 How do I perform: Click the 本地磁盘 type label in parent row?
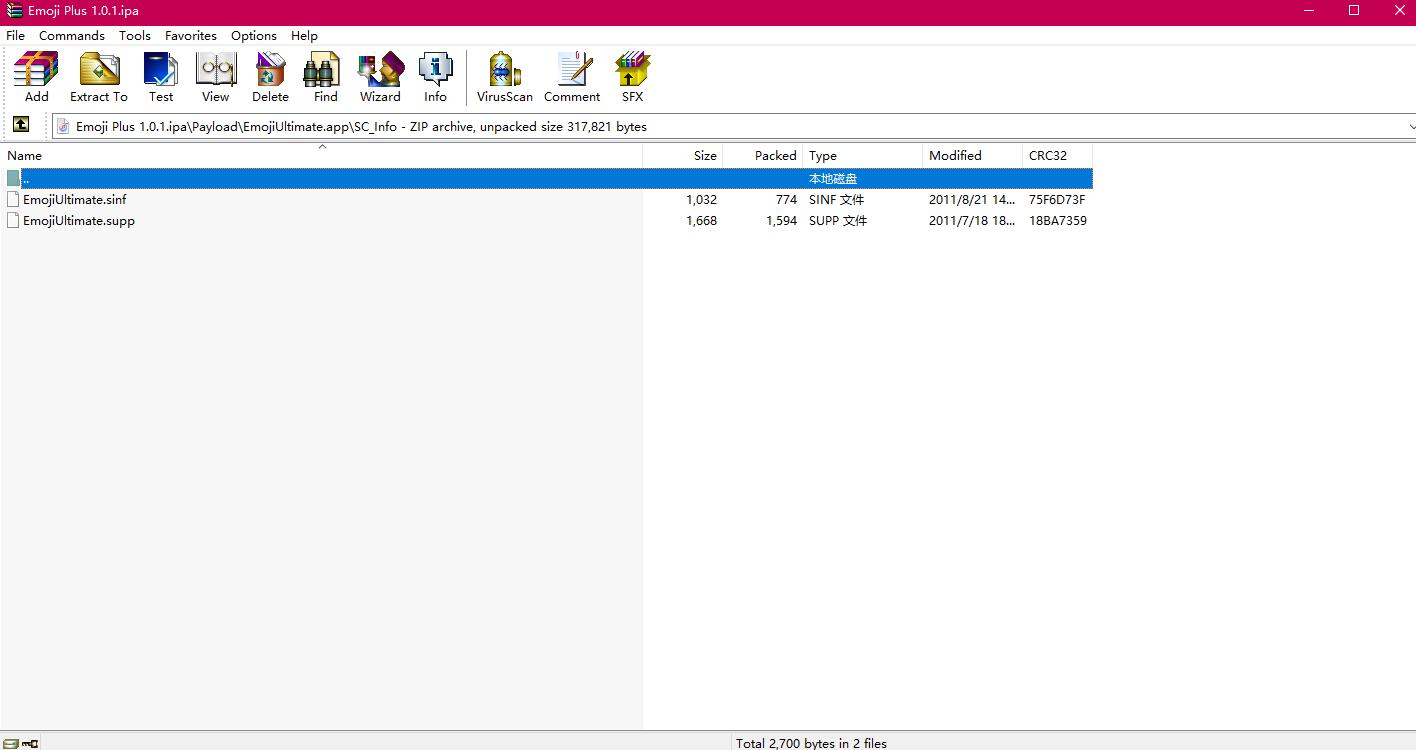(833, 178)
